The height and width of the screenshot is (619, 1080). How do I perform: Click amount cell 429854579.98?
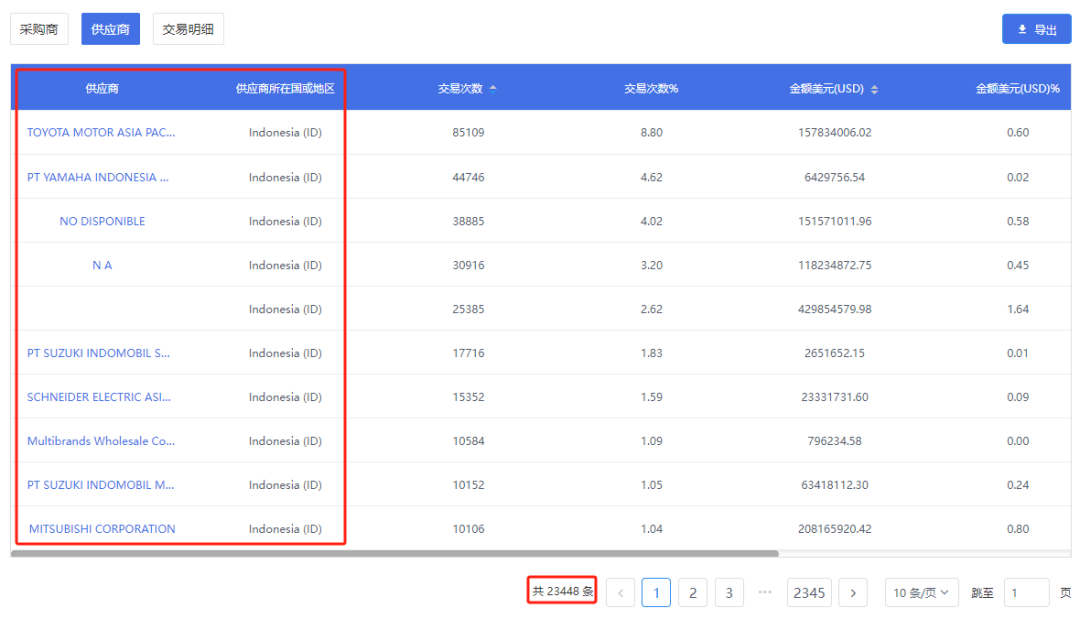tap(835, 309)
